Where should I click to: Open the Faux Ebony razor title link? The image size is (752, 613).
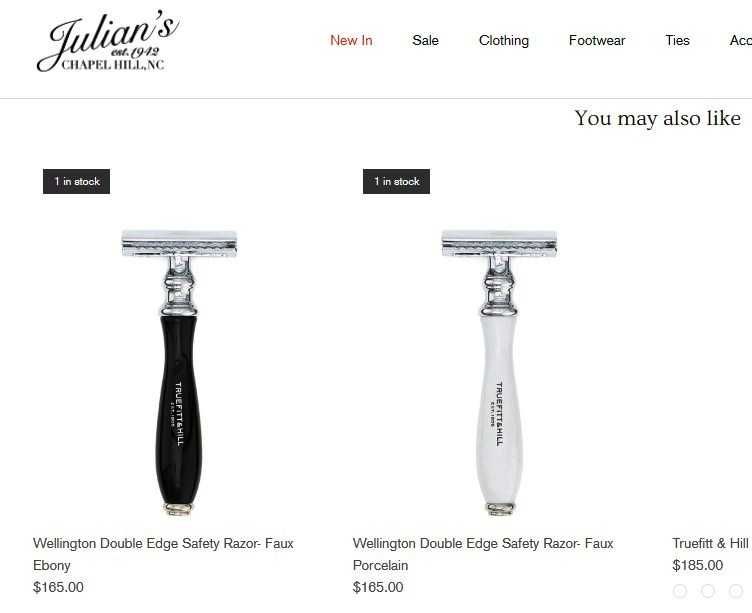click(163, 554)
